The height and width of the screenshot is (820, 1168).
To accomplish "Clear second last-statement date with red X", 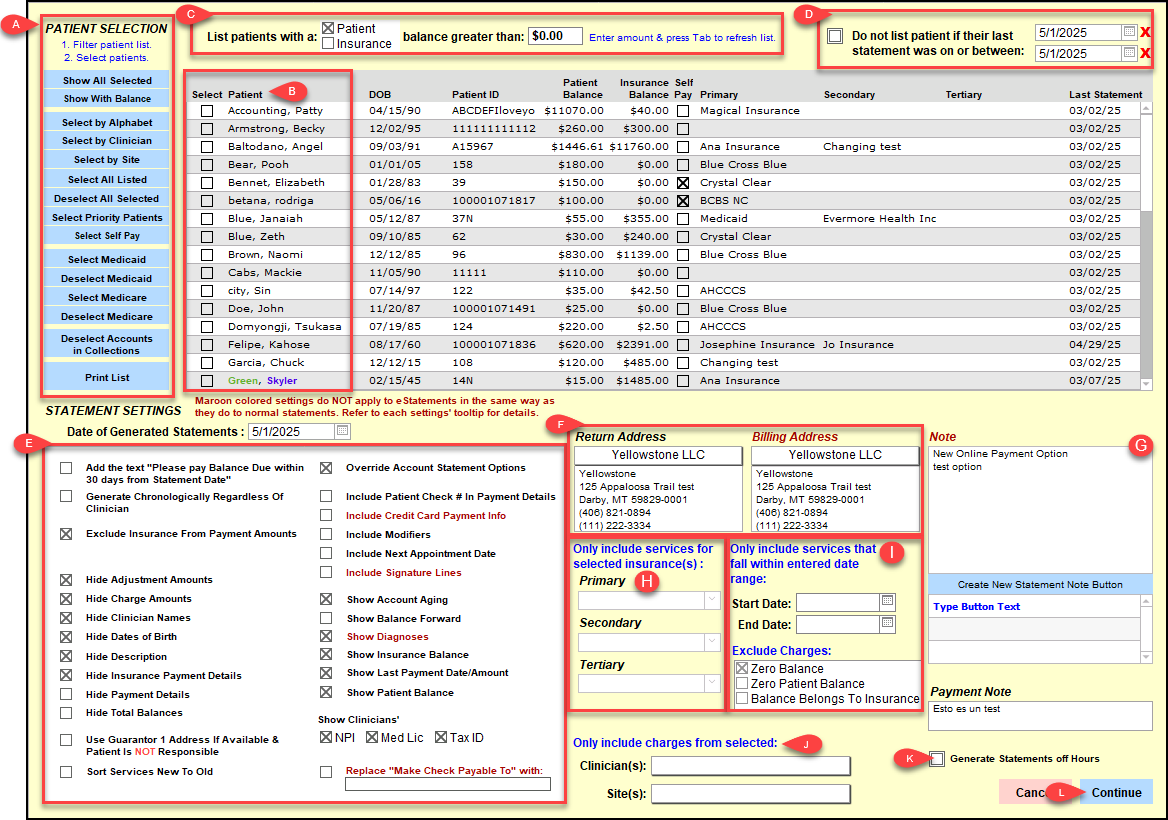I will [x=1146, y=53].
